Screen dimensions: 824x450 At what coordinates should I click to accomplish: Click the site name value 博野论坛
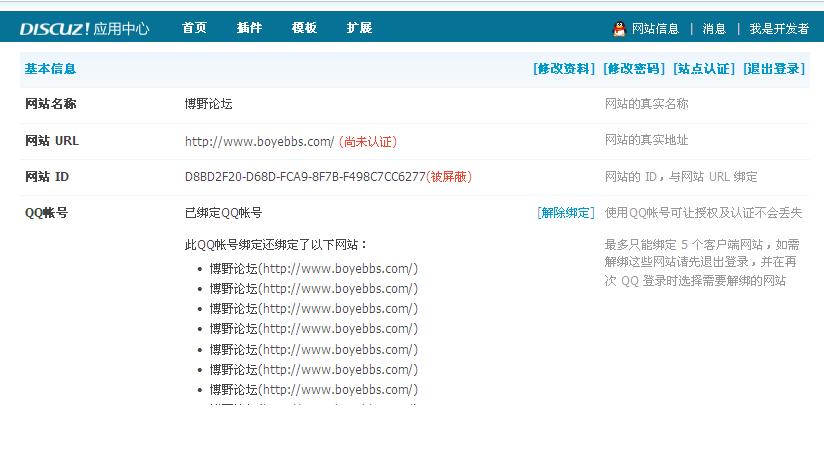click(x=209, y=104)
